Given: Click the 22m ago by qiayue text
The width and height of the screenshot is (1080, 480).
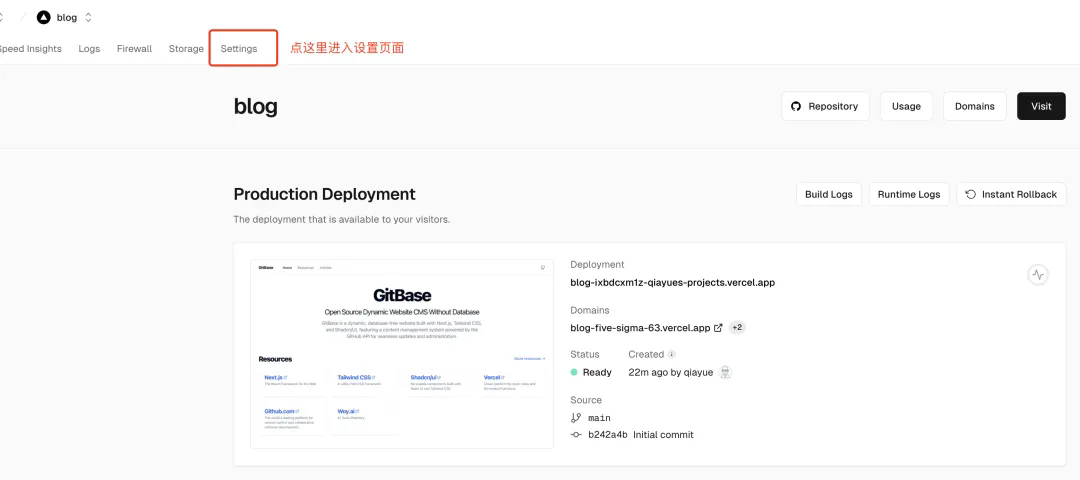Looking at the screenshot, I should pos(671,373).
